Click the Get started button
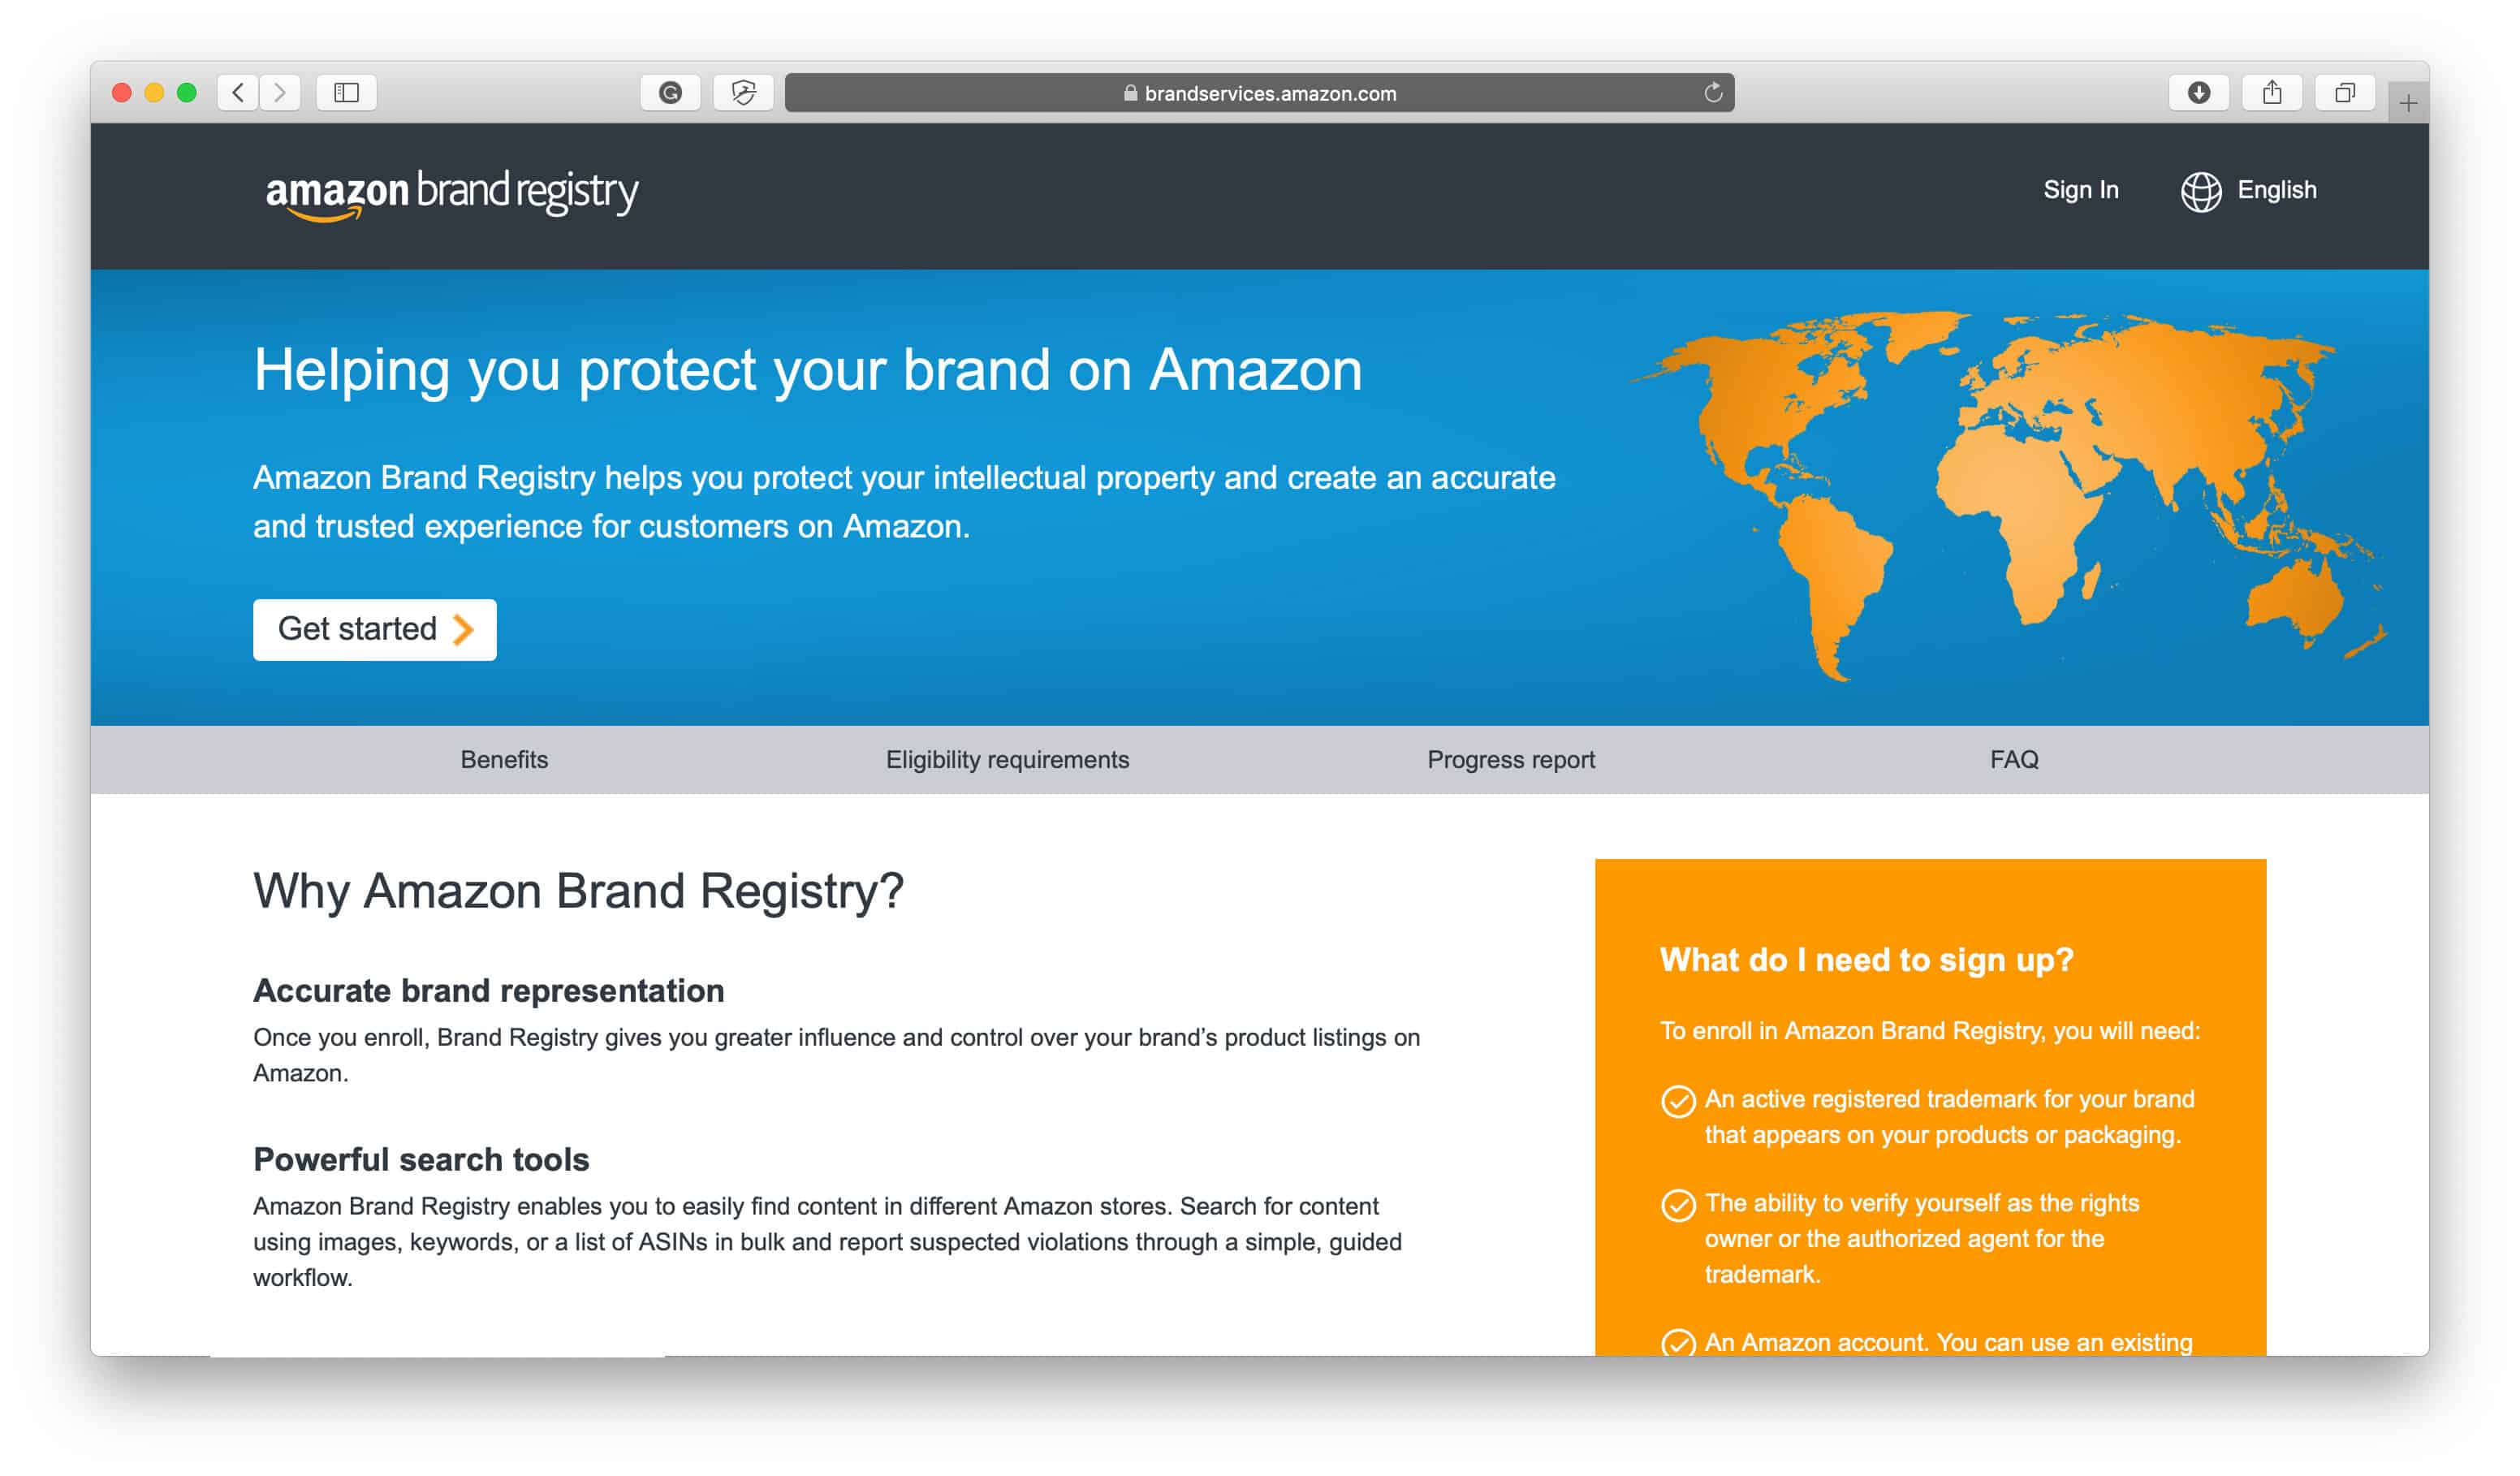Image resolution: width=2520 pixels, height=1476 pixels. 374,629
